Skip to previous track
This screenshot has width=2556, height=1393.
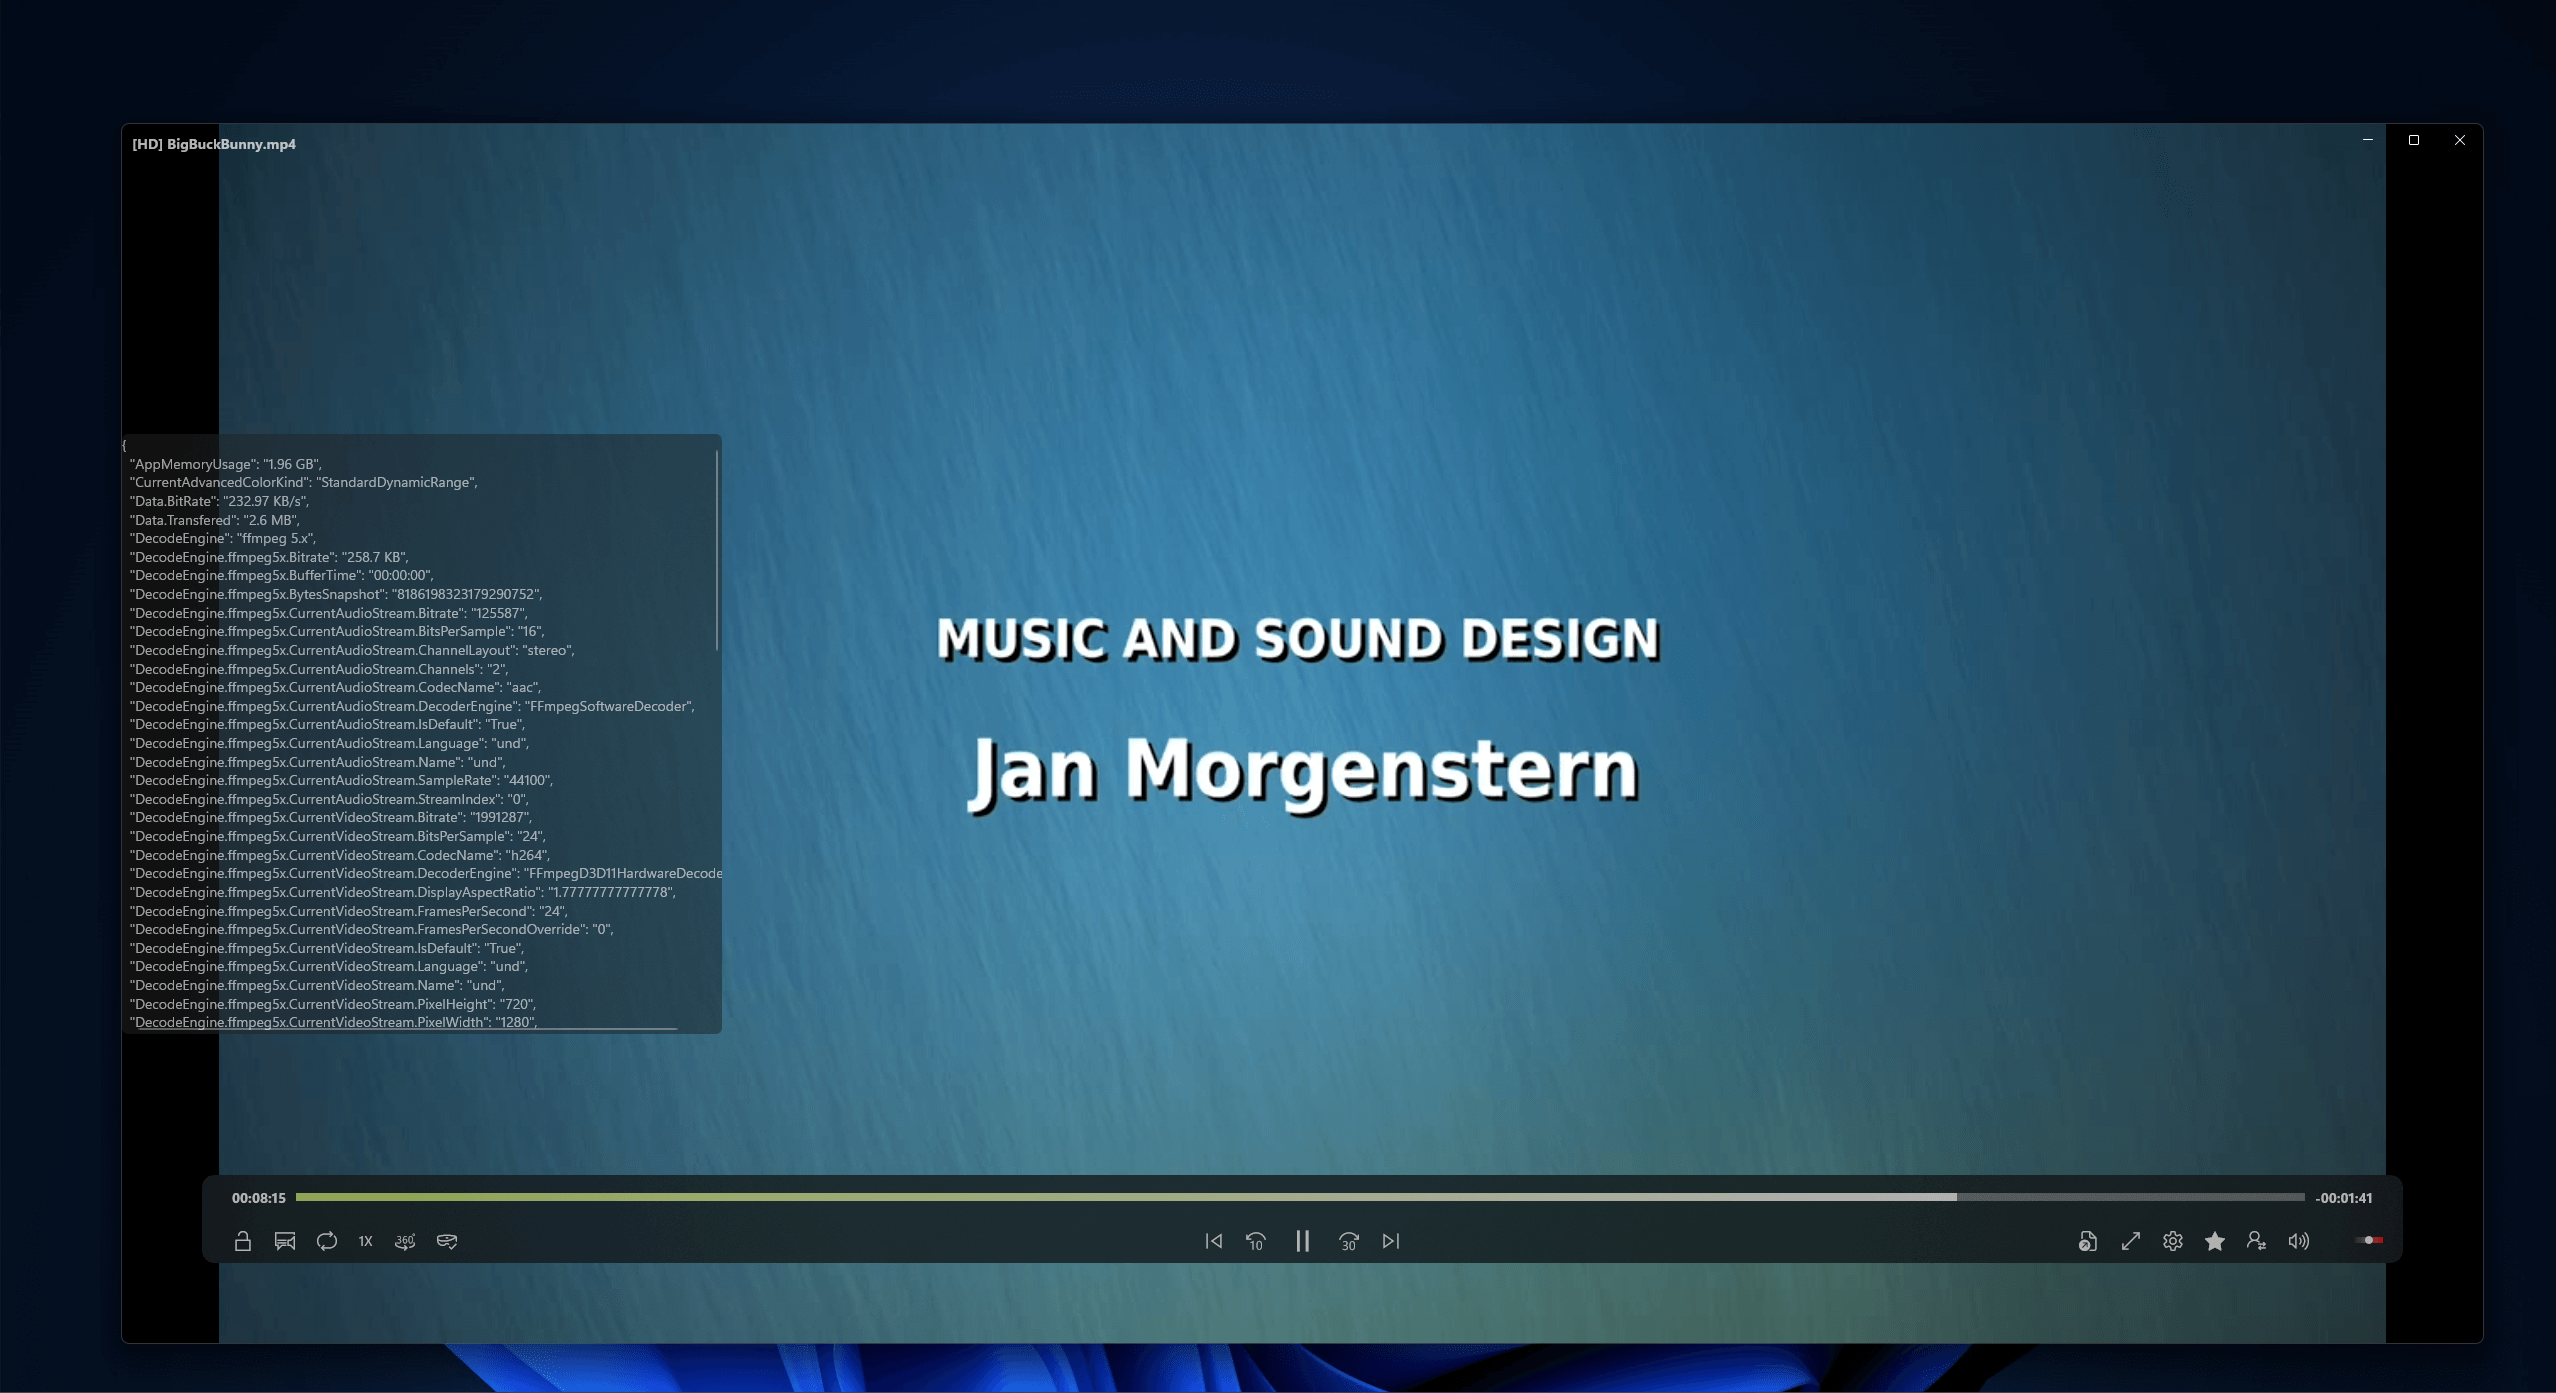tap(1214, 1241)
